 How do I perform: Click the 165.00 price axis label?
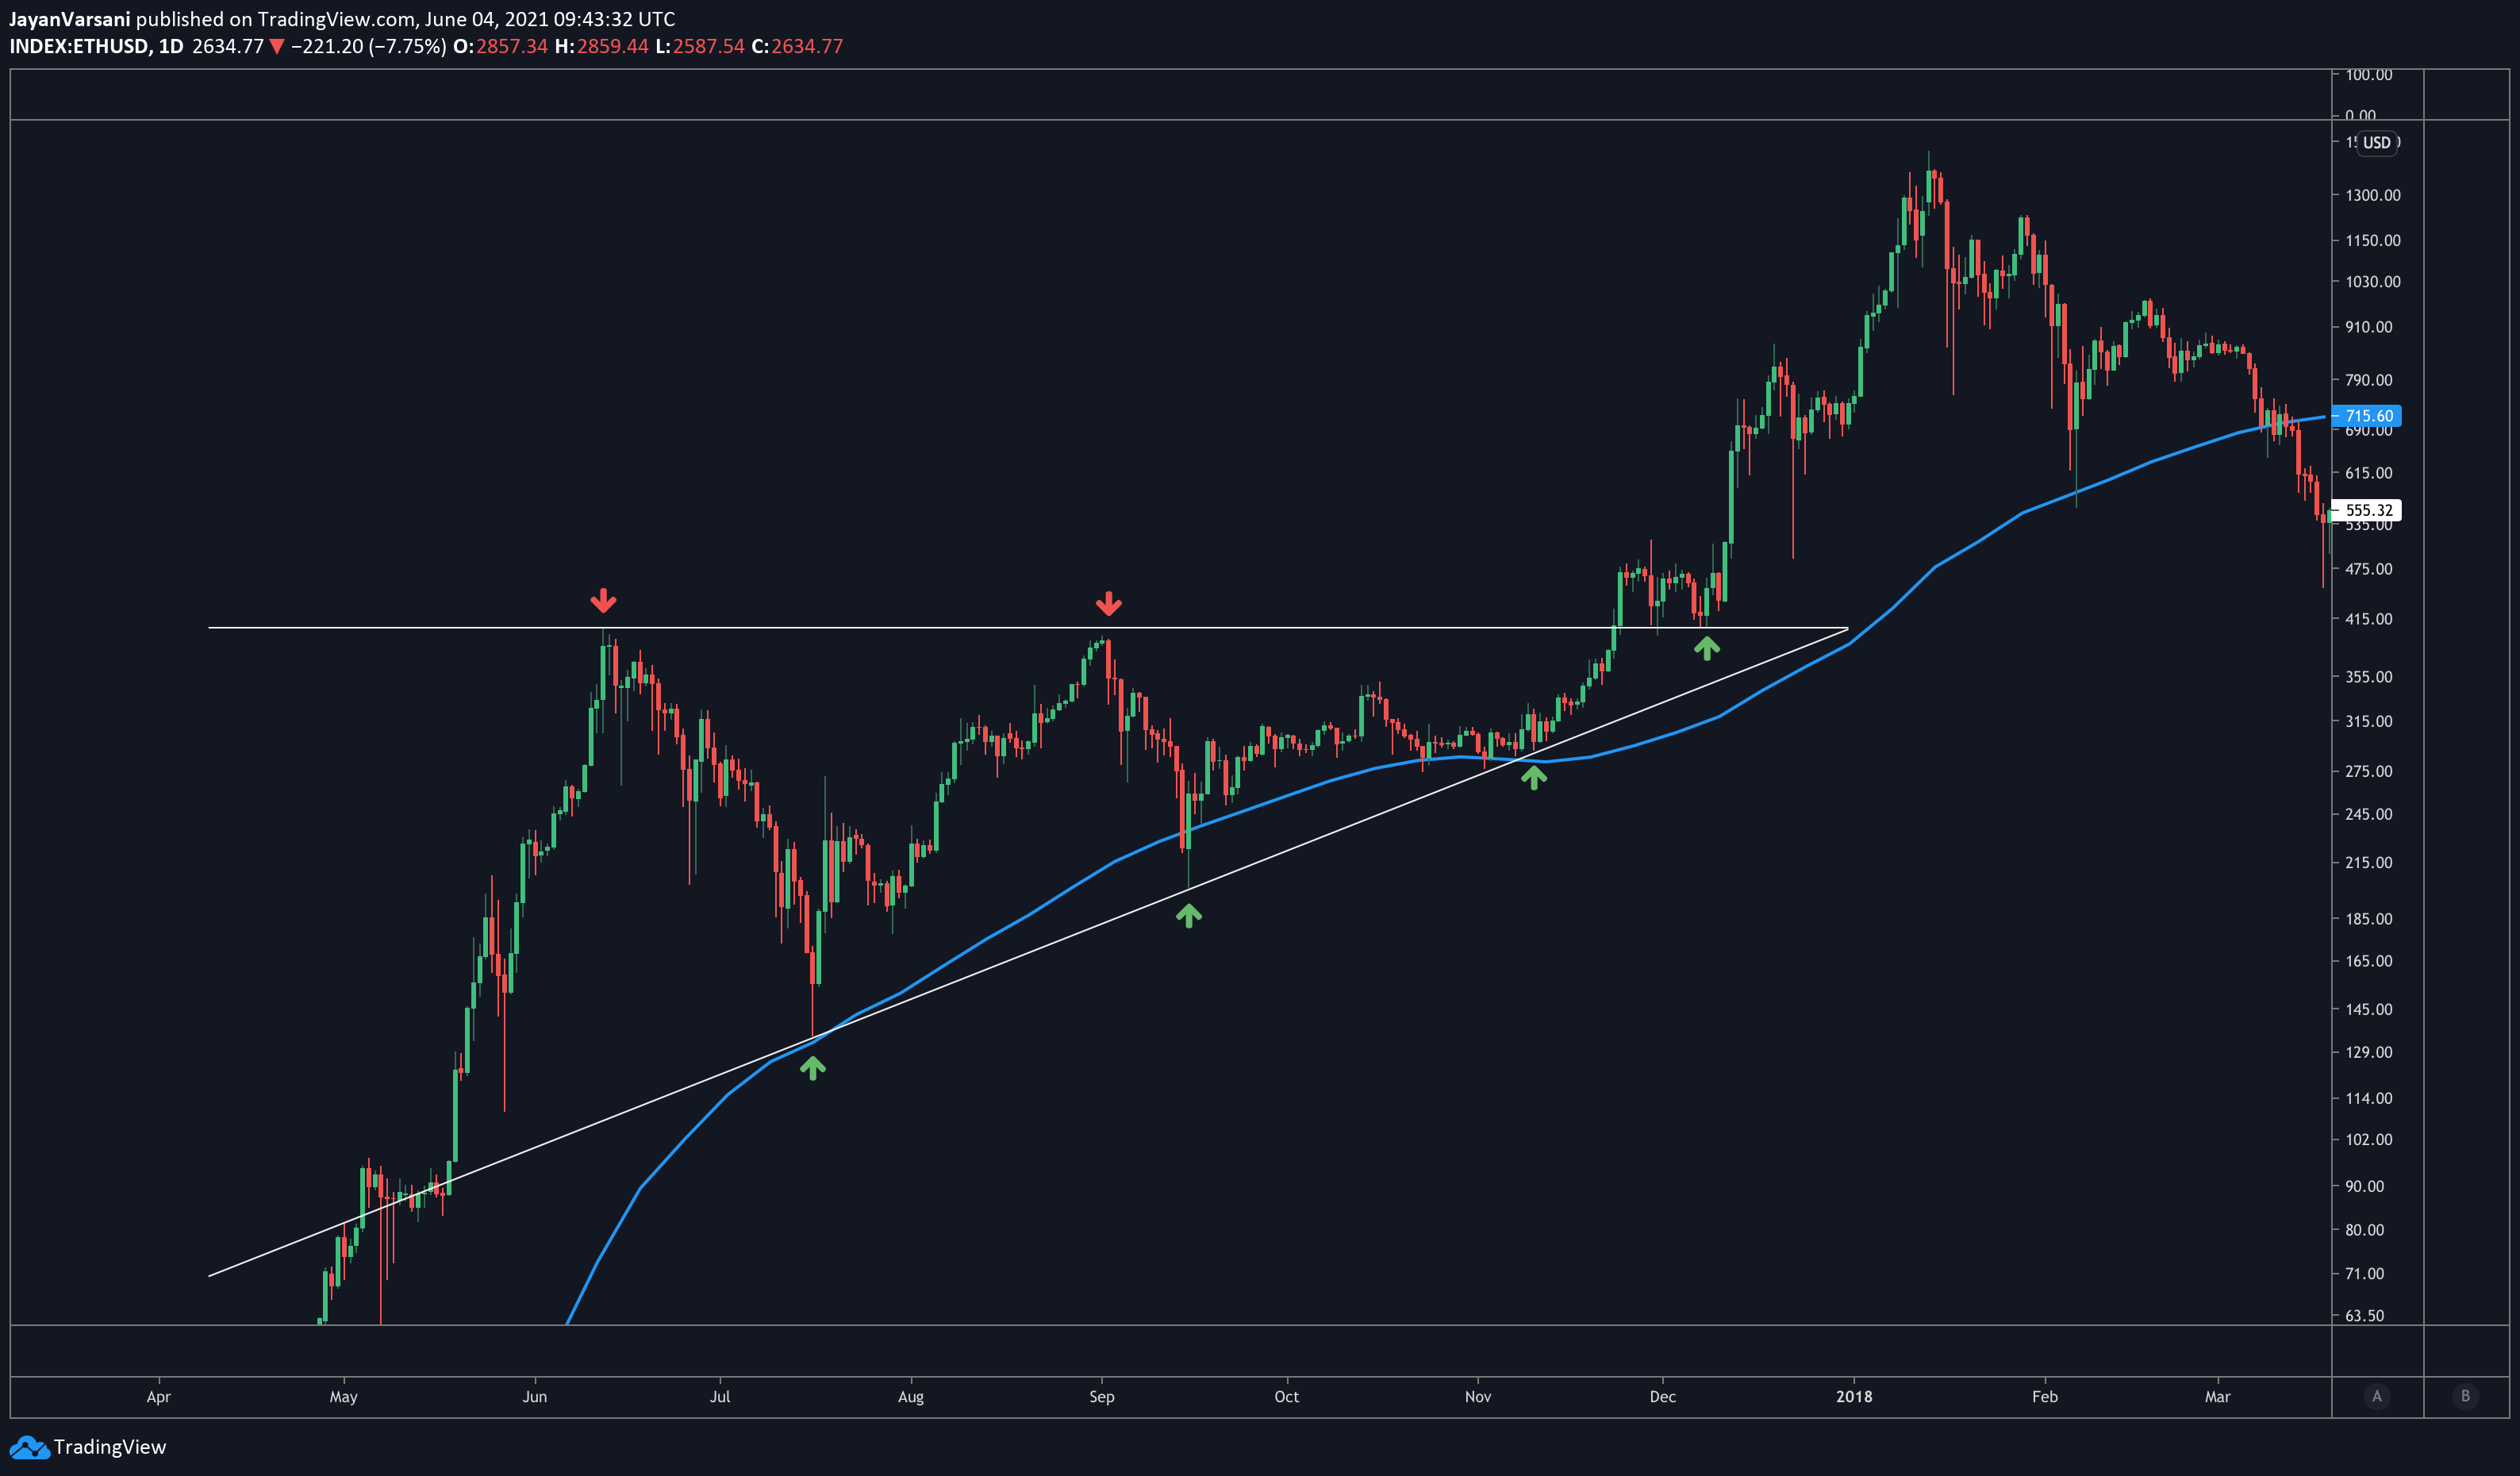(x=2369, y=961)
